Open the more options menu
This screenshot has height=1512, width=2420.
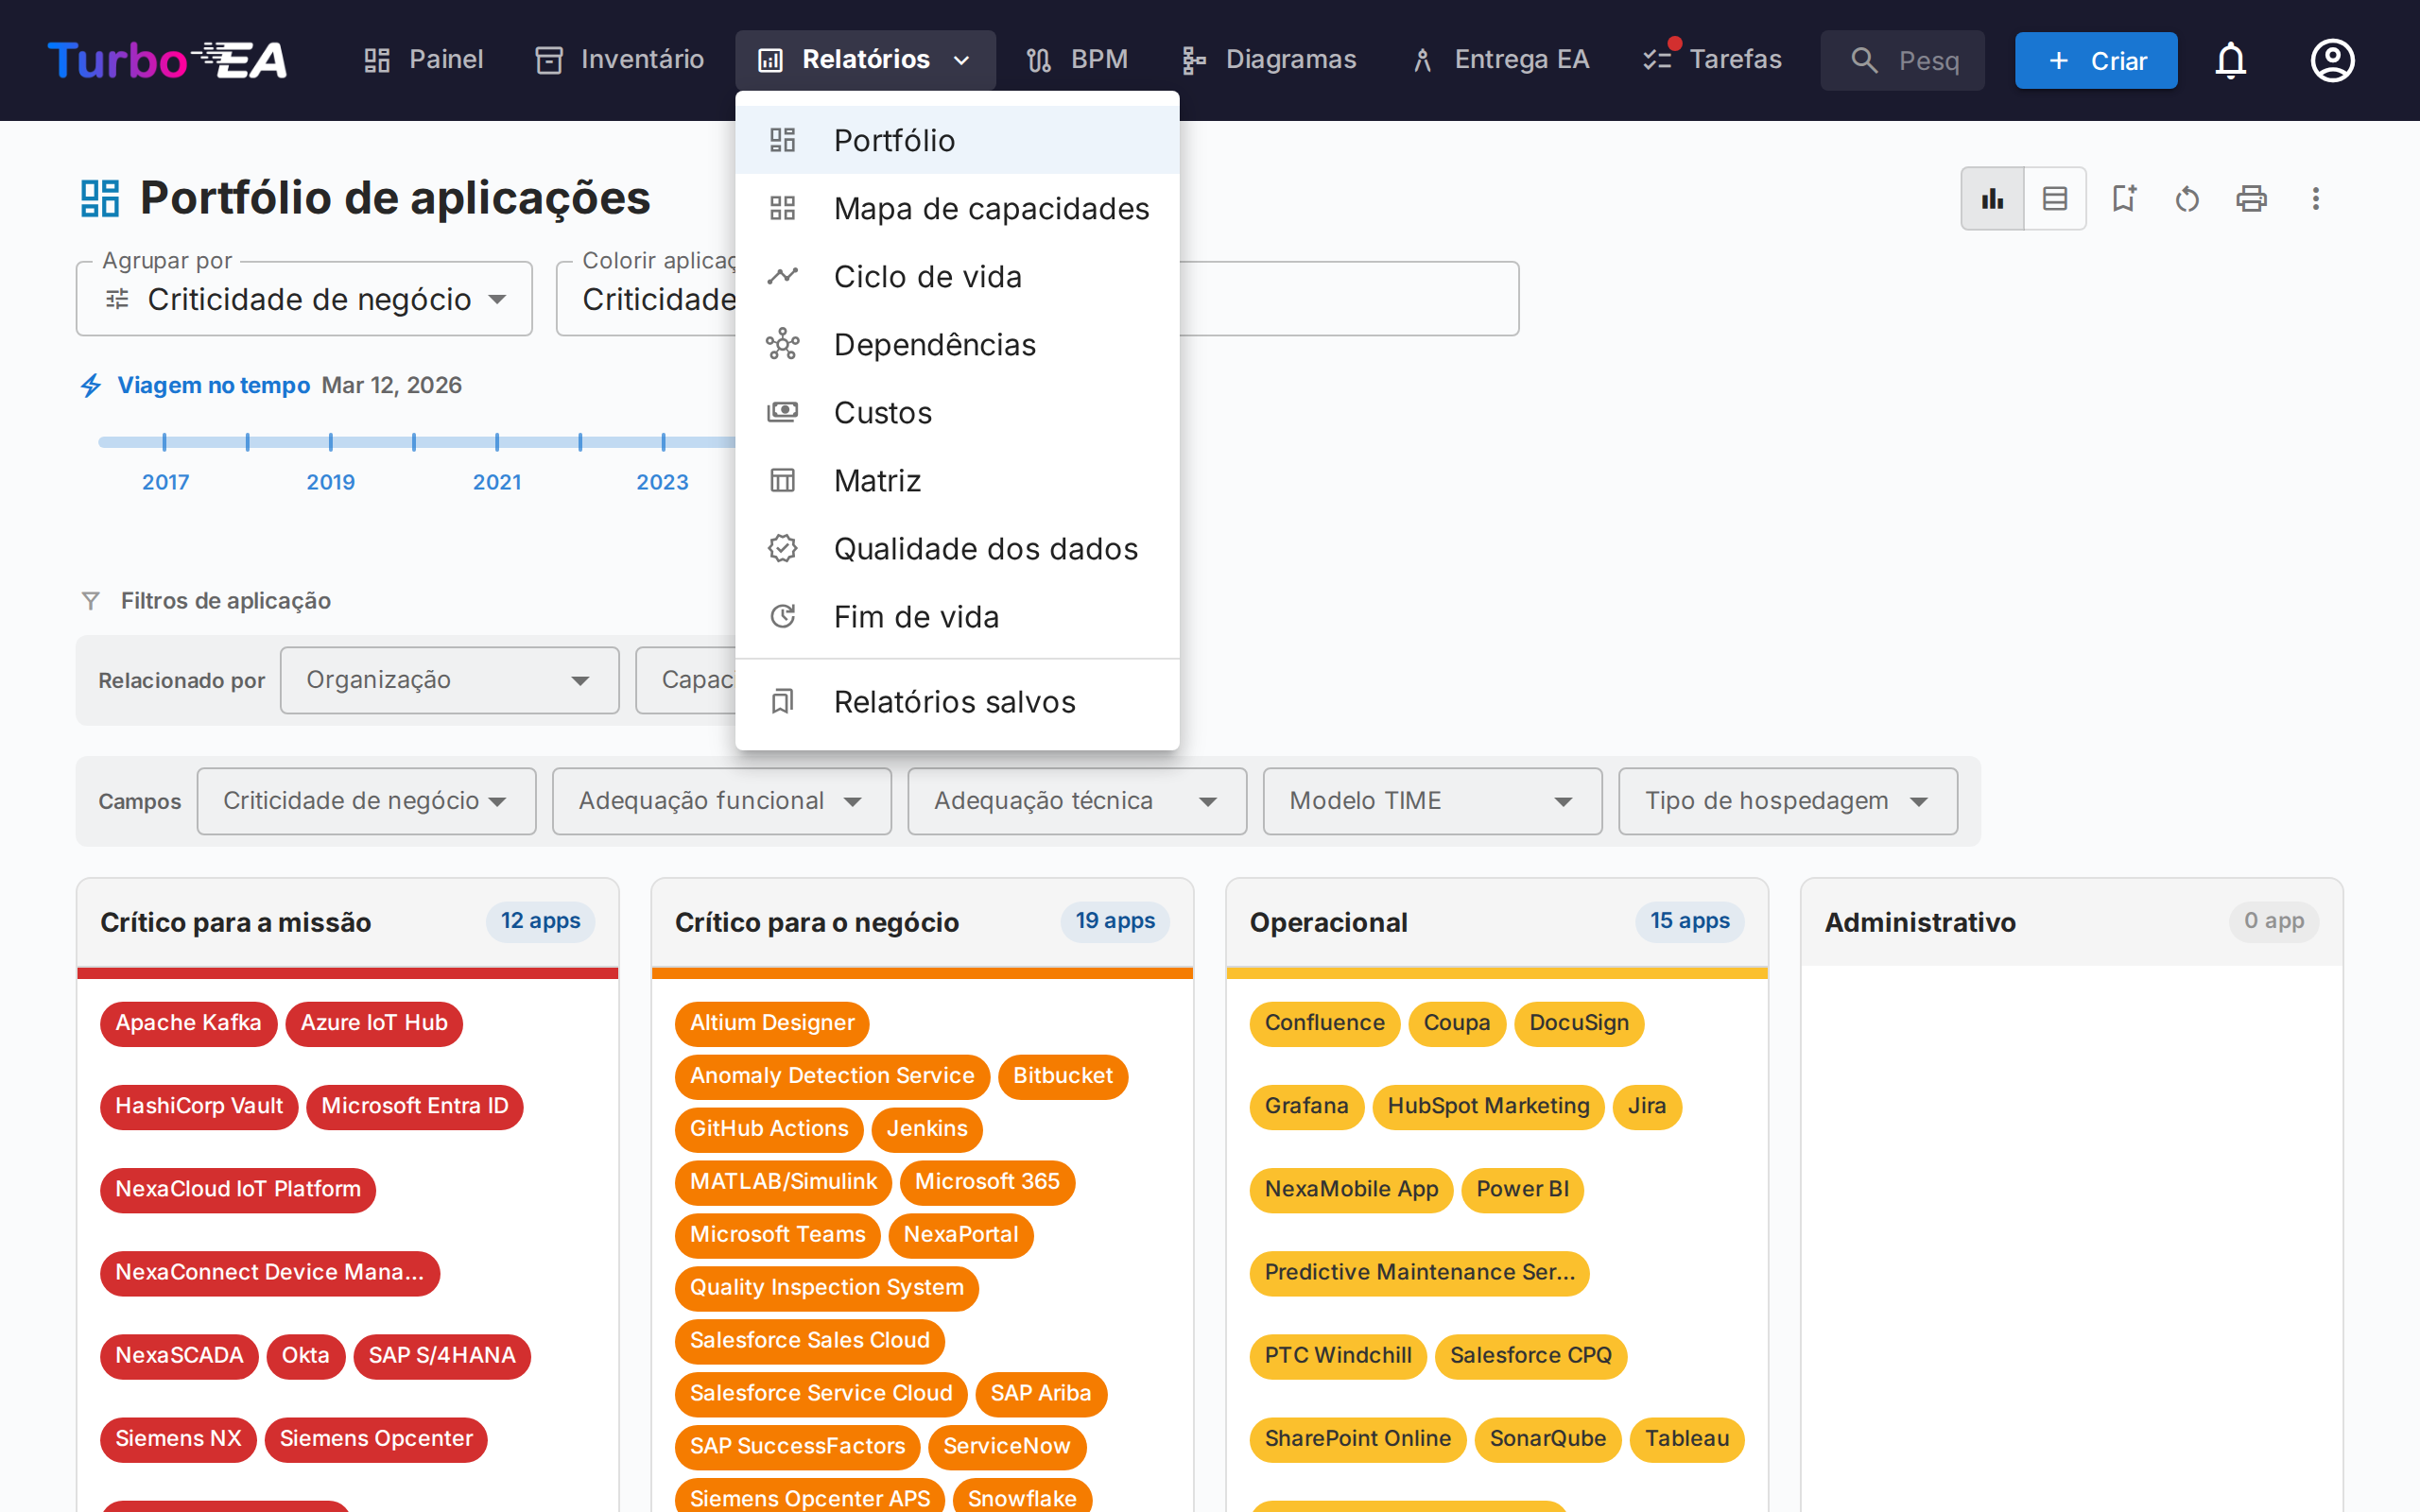pos(2316,198)
